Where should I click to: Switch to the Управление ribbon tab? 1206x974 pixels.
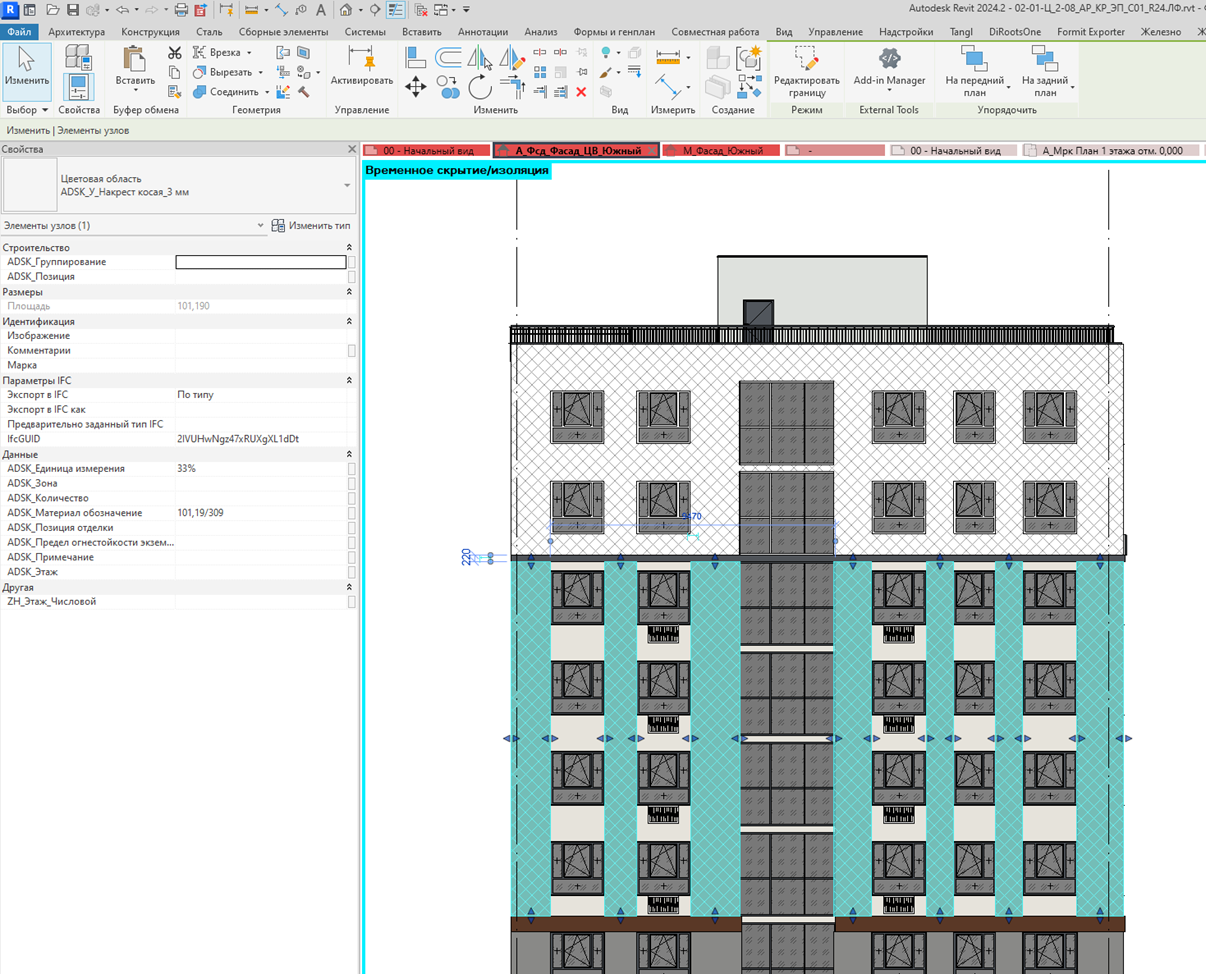pyautogui.click(x=836, y=32)
